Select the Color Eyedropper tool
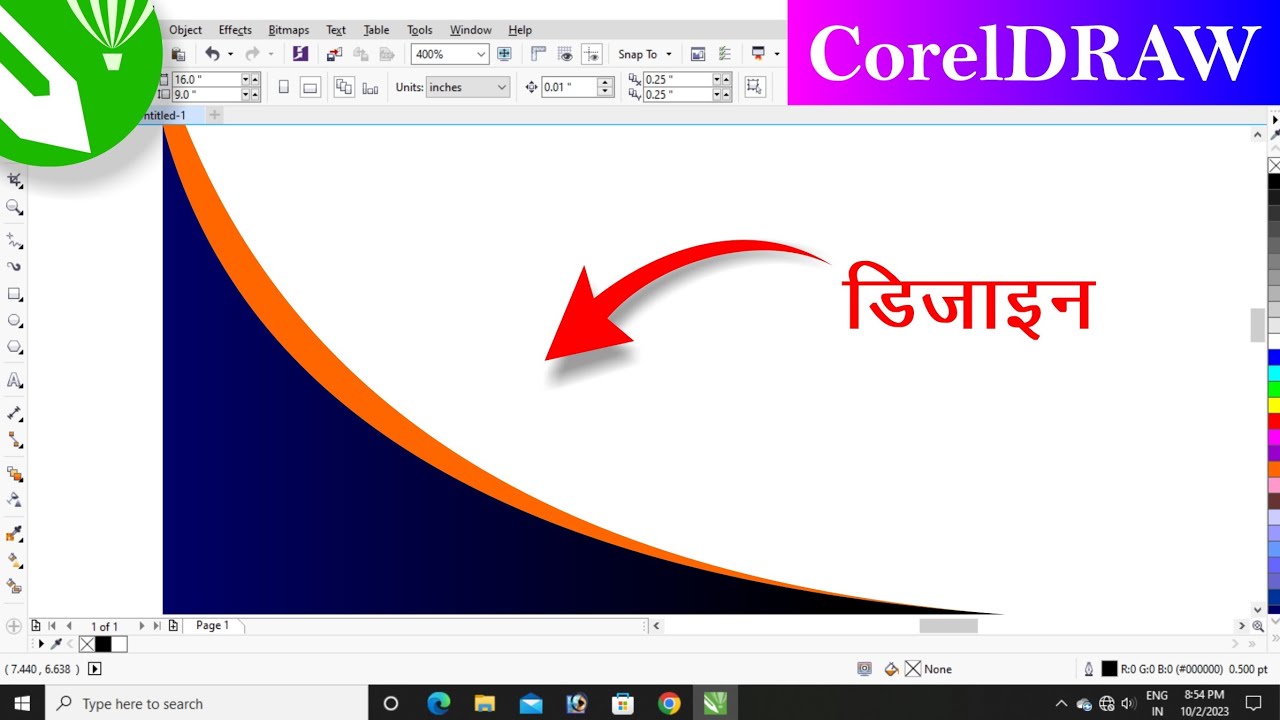This screenshot has width=1280, height=720. [15, 534]
